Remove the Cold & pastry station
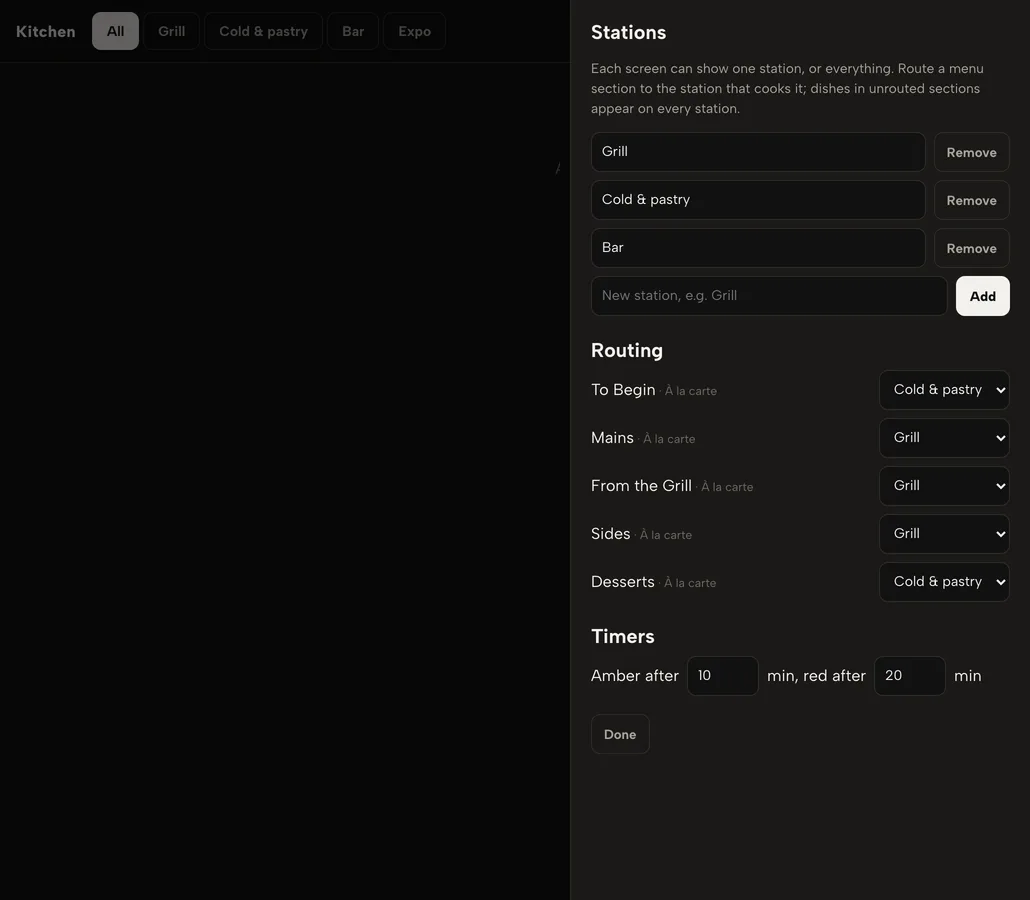Viewport: 1030px width, 900px height. tap(972, 200)
